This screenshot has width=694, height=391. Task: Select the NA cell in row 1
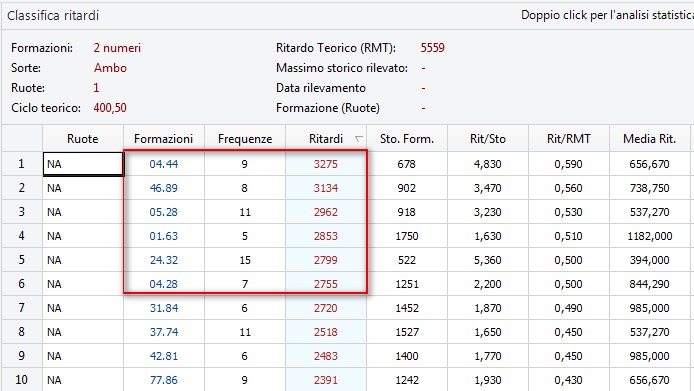(83, 164)
